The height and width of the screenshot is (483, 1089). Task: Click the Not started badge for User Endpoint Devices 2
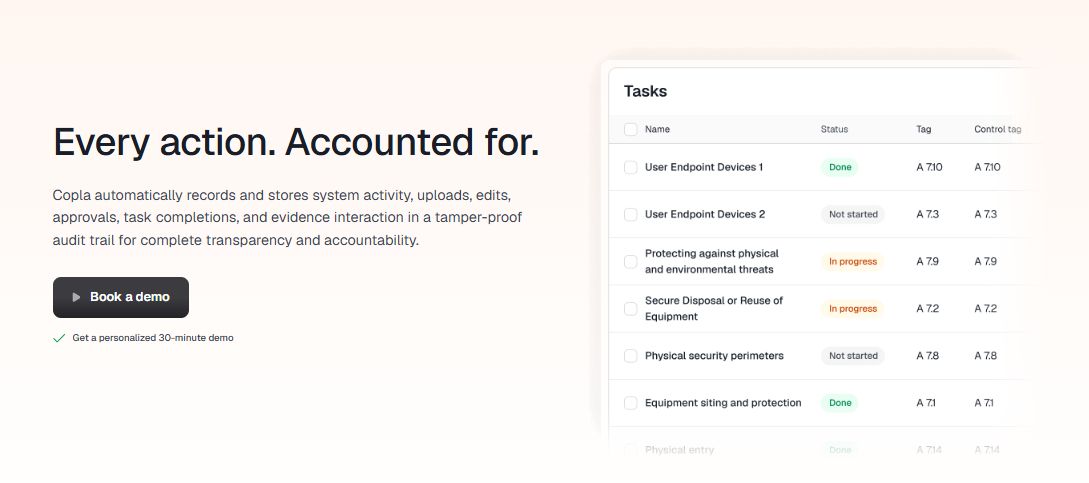853,214
